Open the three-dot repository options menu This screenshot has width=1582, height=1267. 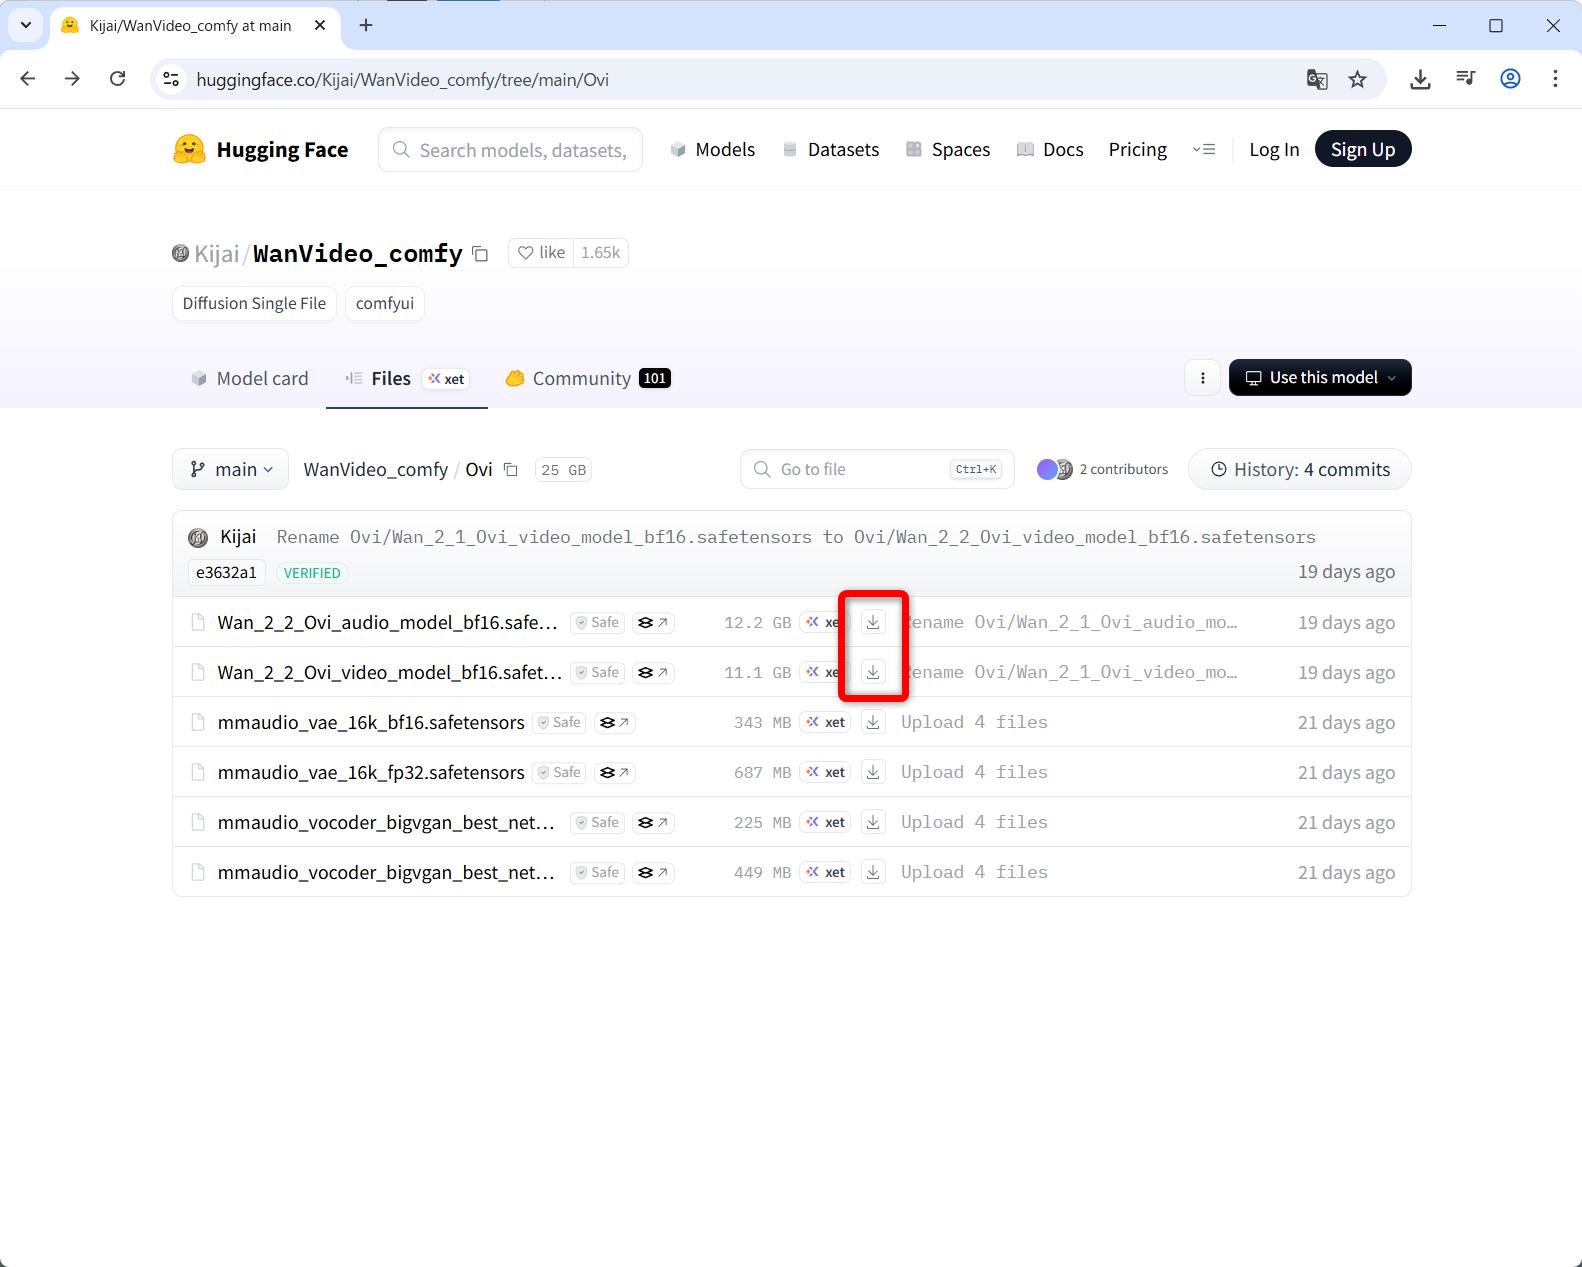[1202, 378]
